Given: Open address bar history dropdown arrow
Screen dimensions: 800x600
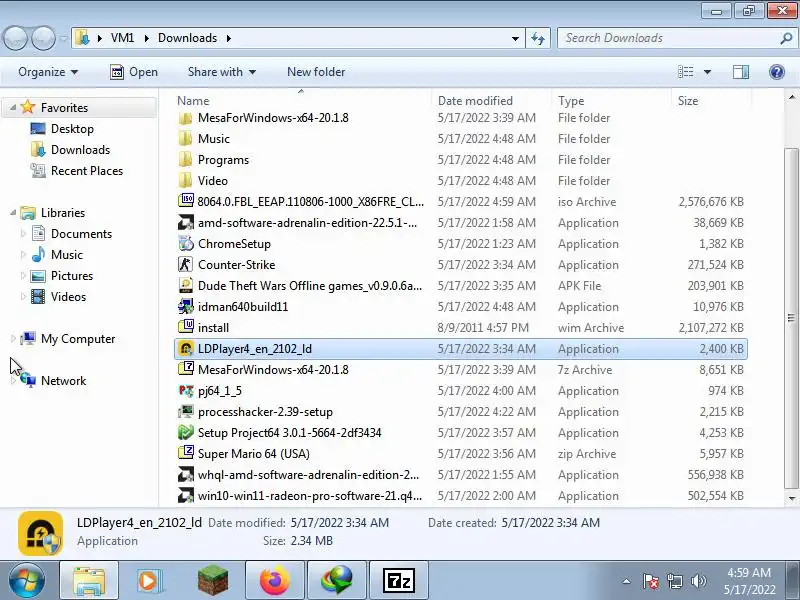Looking at the screenshot, I should [x=515, y=38].
